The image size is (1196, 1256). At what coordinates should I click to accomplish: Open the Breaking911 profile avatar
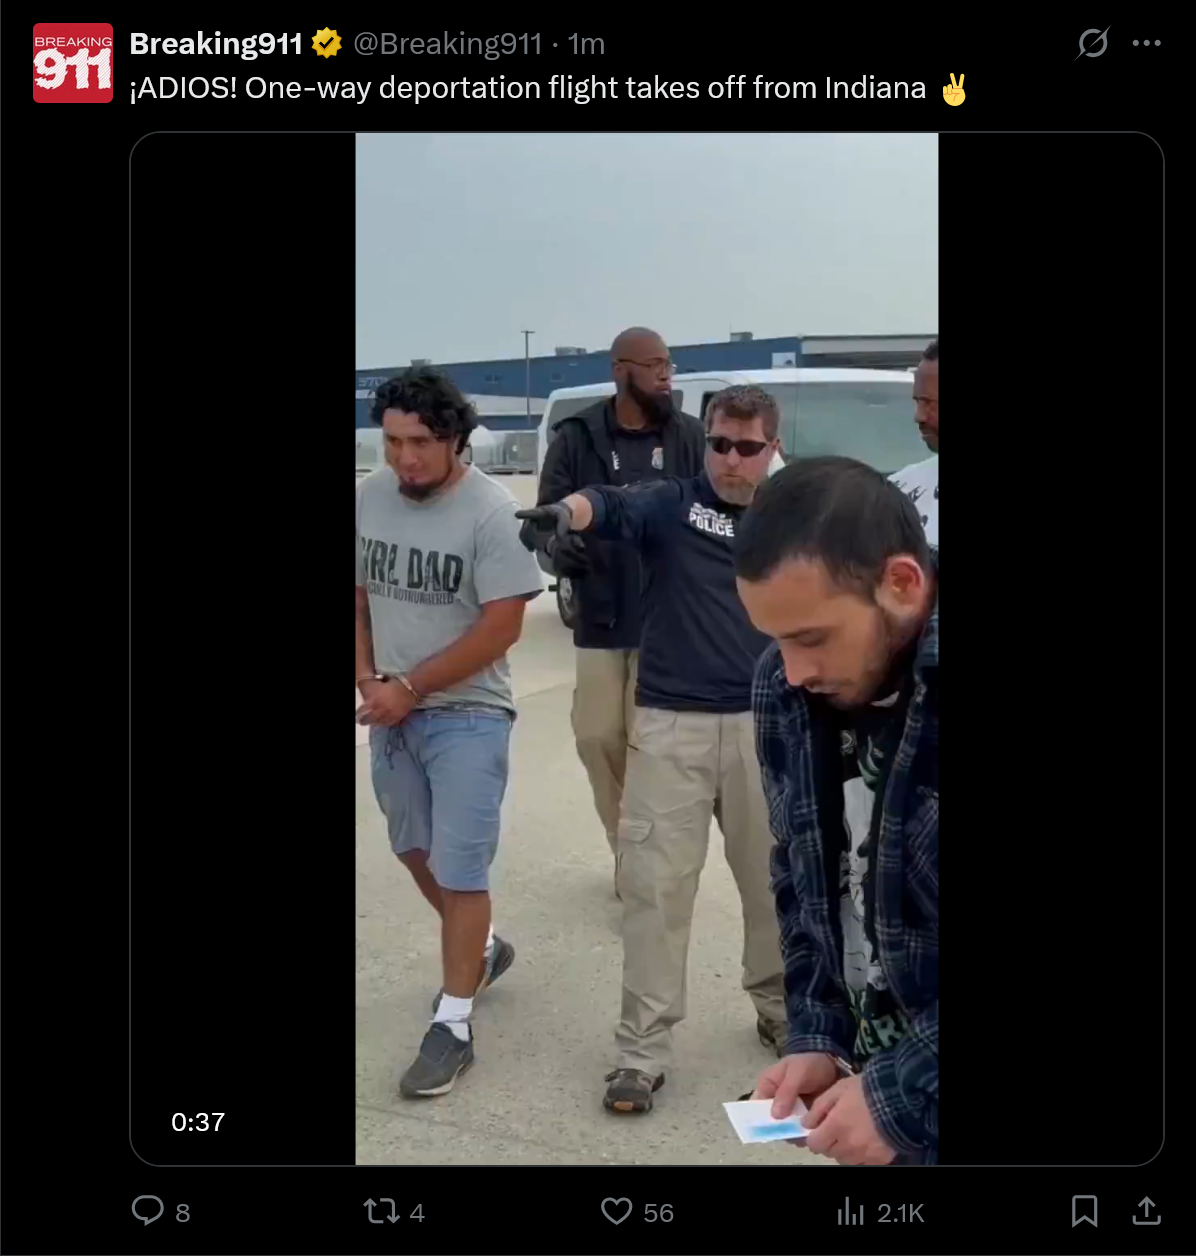pos(73,63)
